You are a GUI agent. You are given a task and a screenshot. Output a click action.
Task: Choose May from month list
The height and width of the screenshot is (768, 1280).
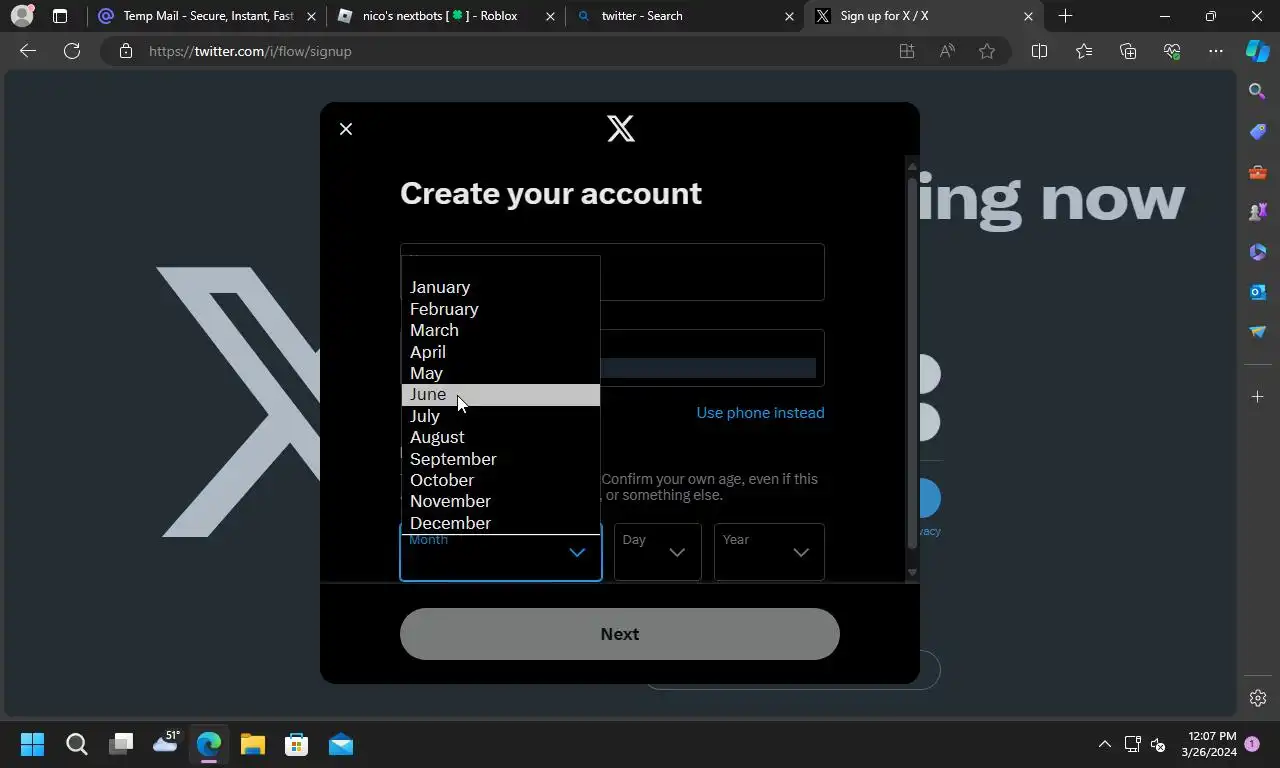pos(500,373)
